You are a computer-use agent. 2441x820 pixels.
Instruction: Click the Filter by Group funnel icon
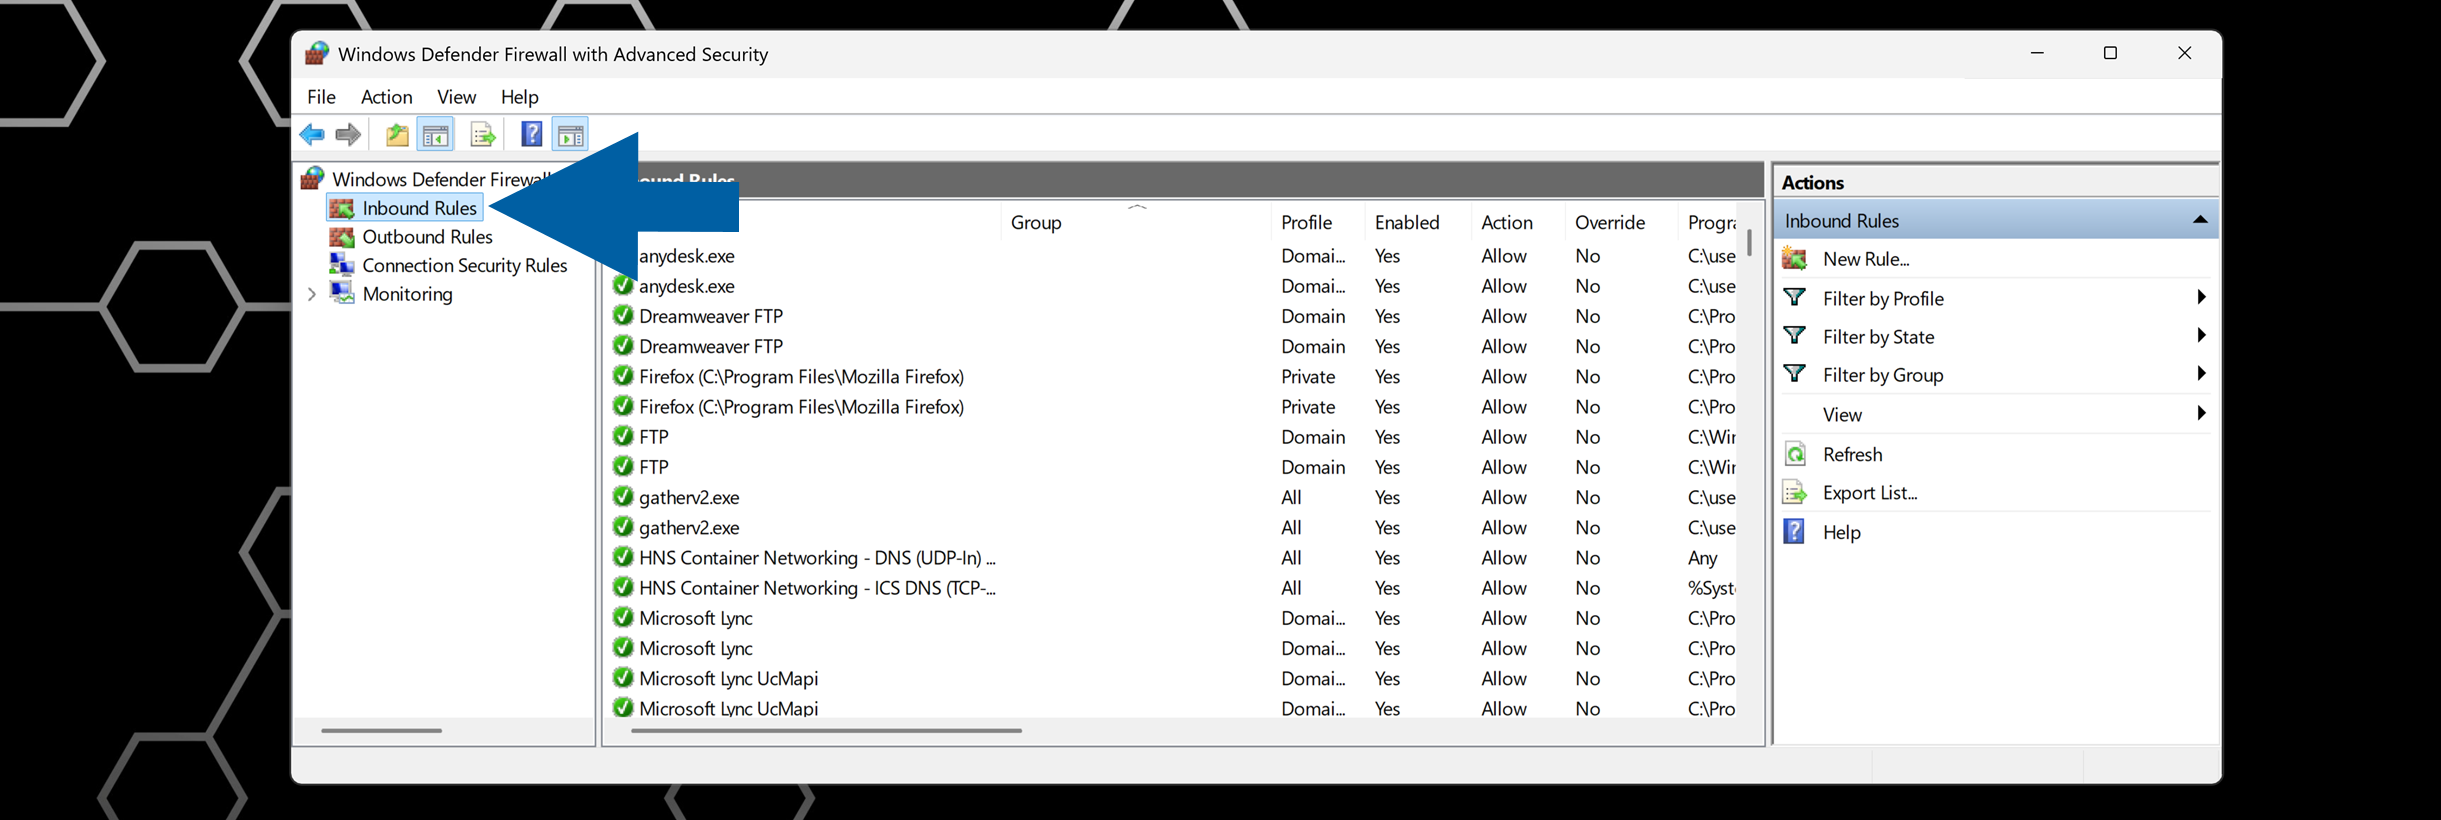(x=1795, y=374)
